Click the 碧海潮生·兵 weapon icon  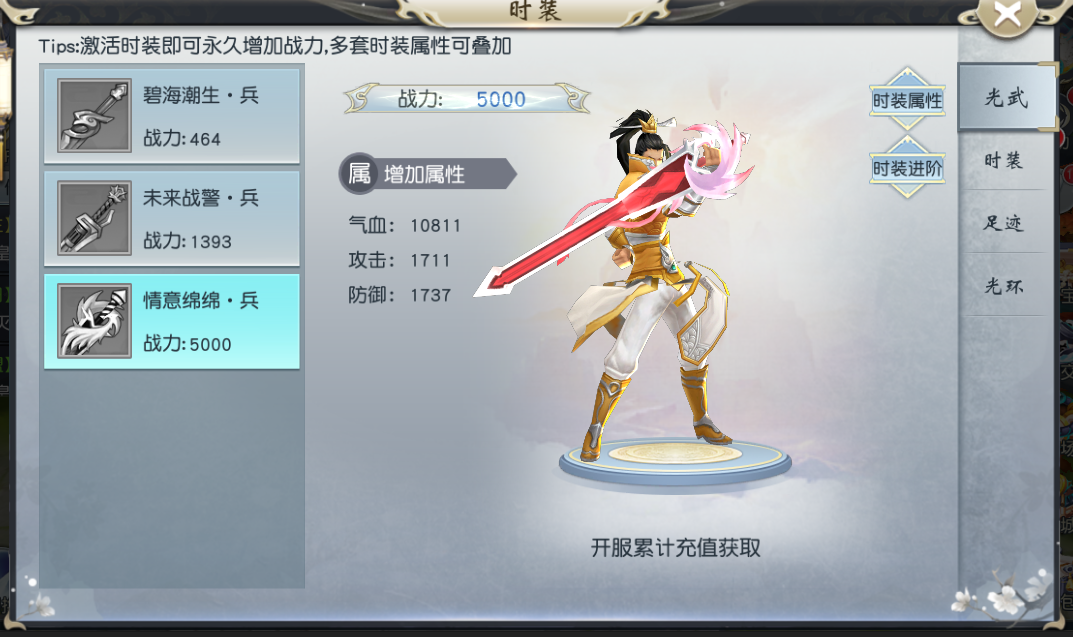94,115
